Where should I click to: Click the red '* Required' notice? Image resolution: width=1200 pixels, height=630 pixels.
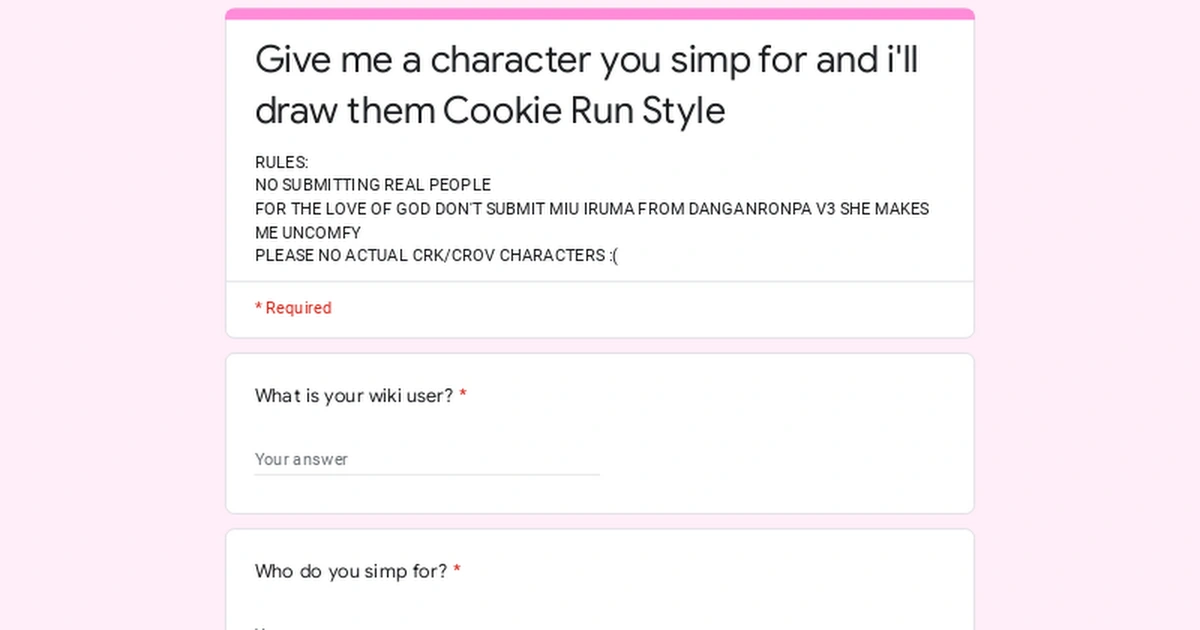[x=293, y=308]
